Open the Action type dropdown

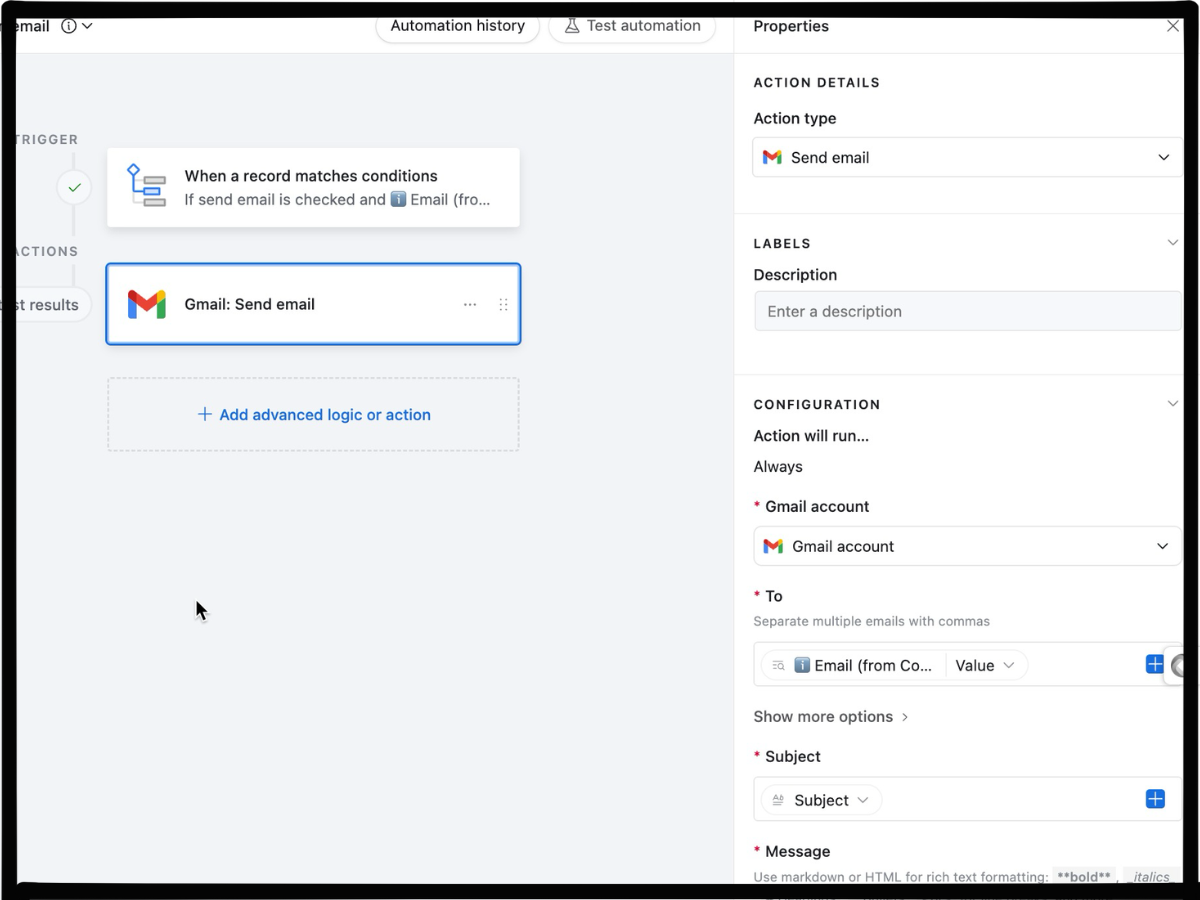pyautogui.click(x=1163, y=157)
